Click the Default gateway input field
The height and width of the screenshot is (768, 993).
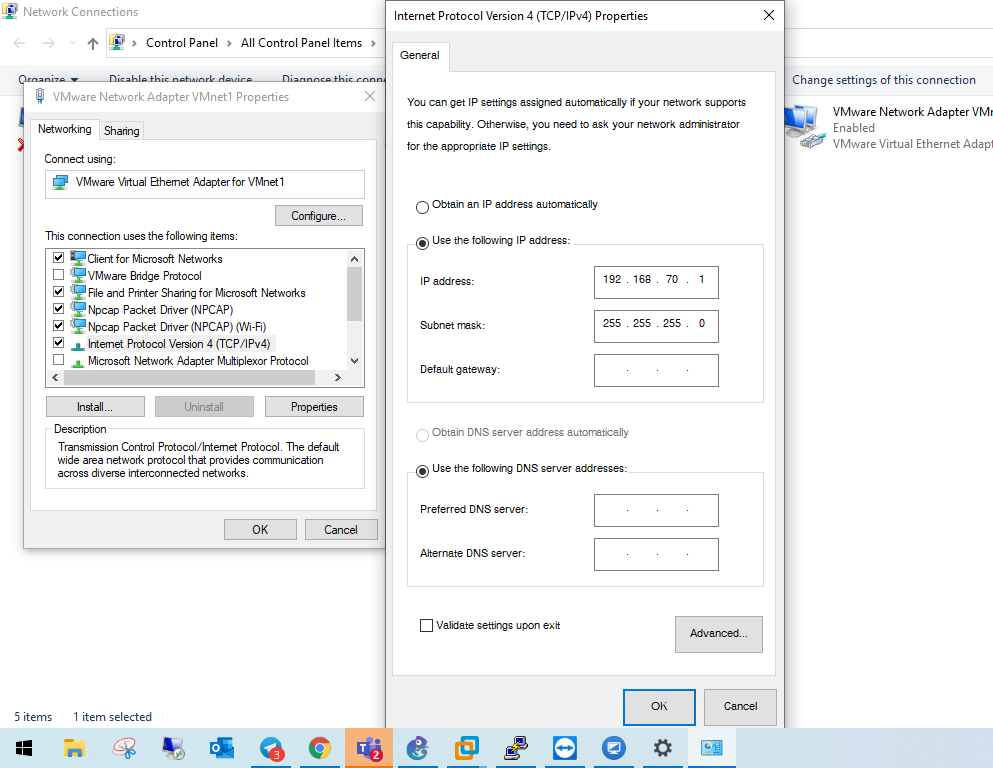[656, 370]
